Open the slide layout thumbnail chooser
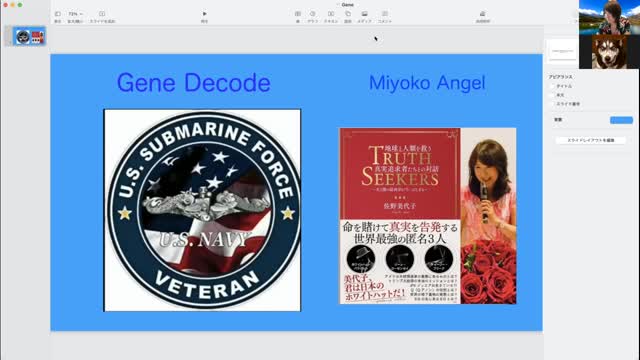The image size is (640, 360). [x=562, y=51]
